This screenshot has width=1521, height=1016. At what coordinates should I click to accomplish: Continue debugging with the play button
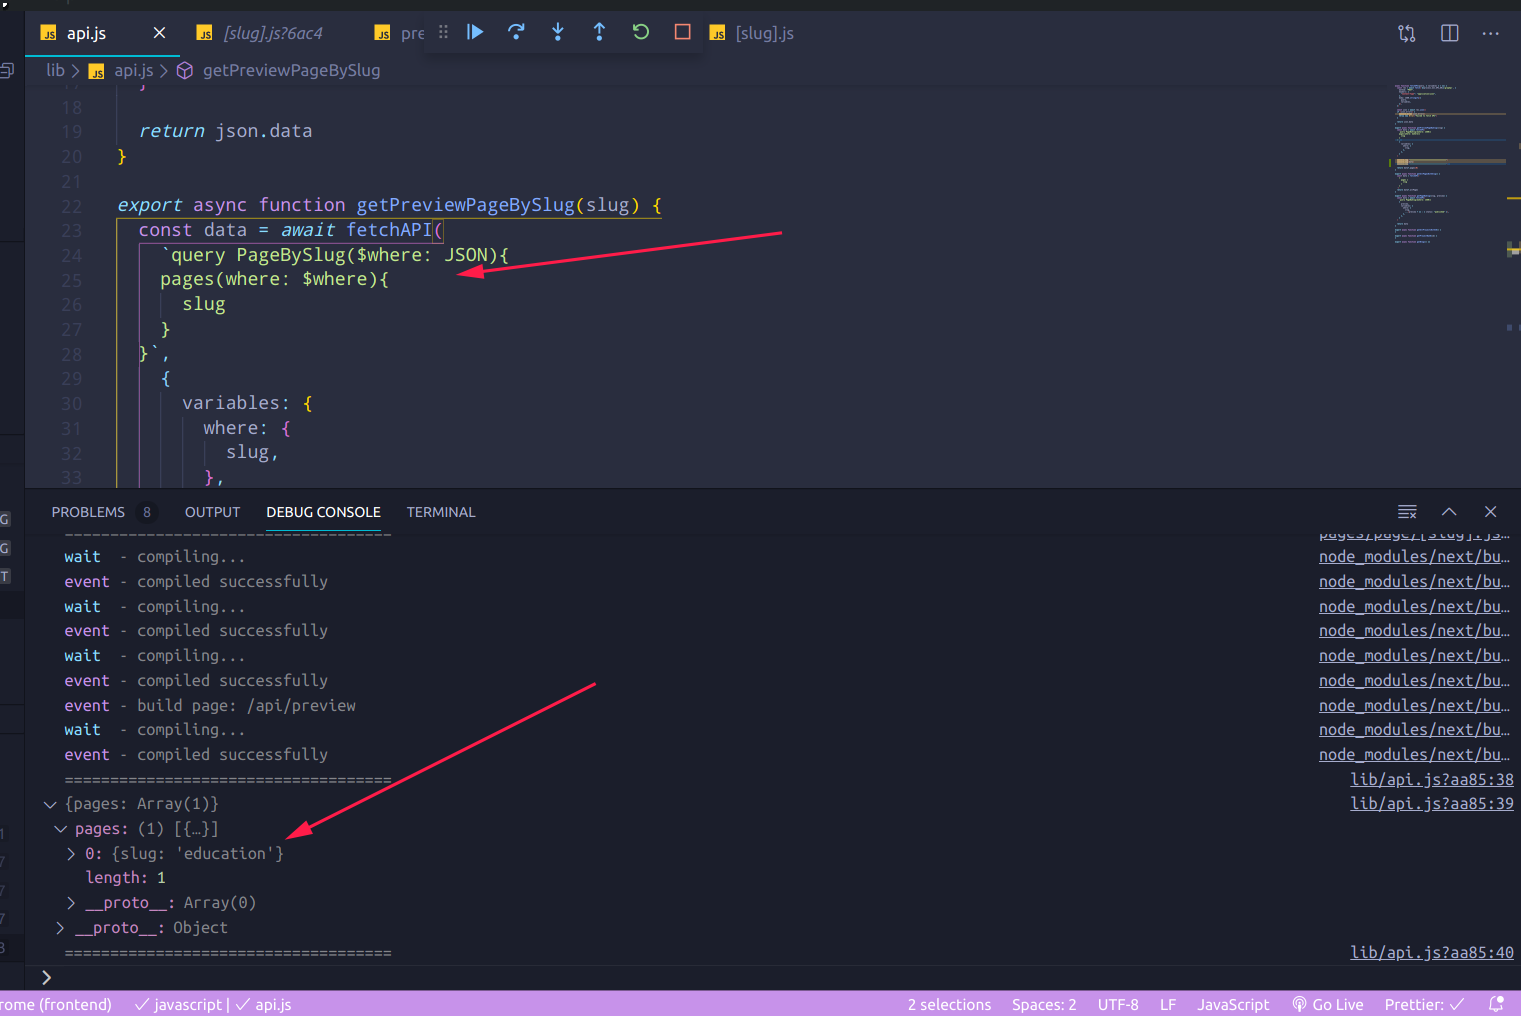coord(475,32)
